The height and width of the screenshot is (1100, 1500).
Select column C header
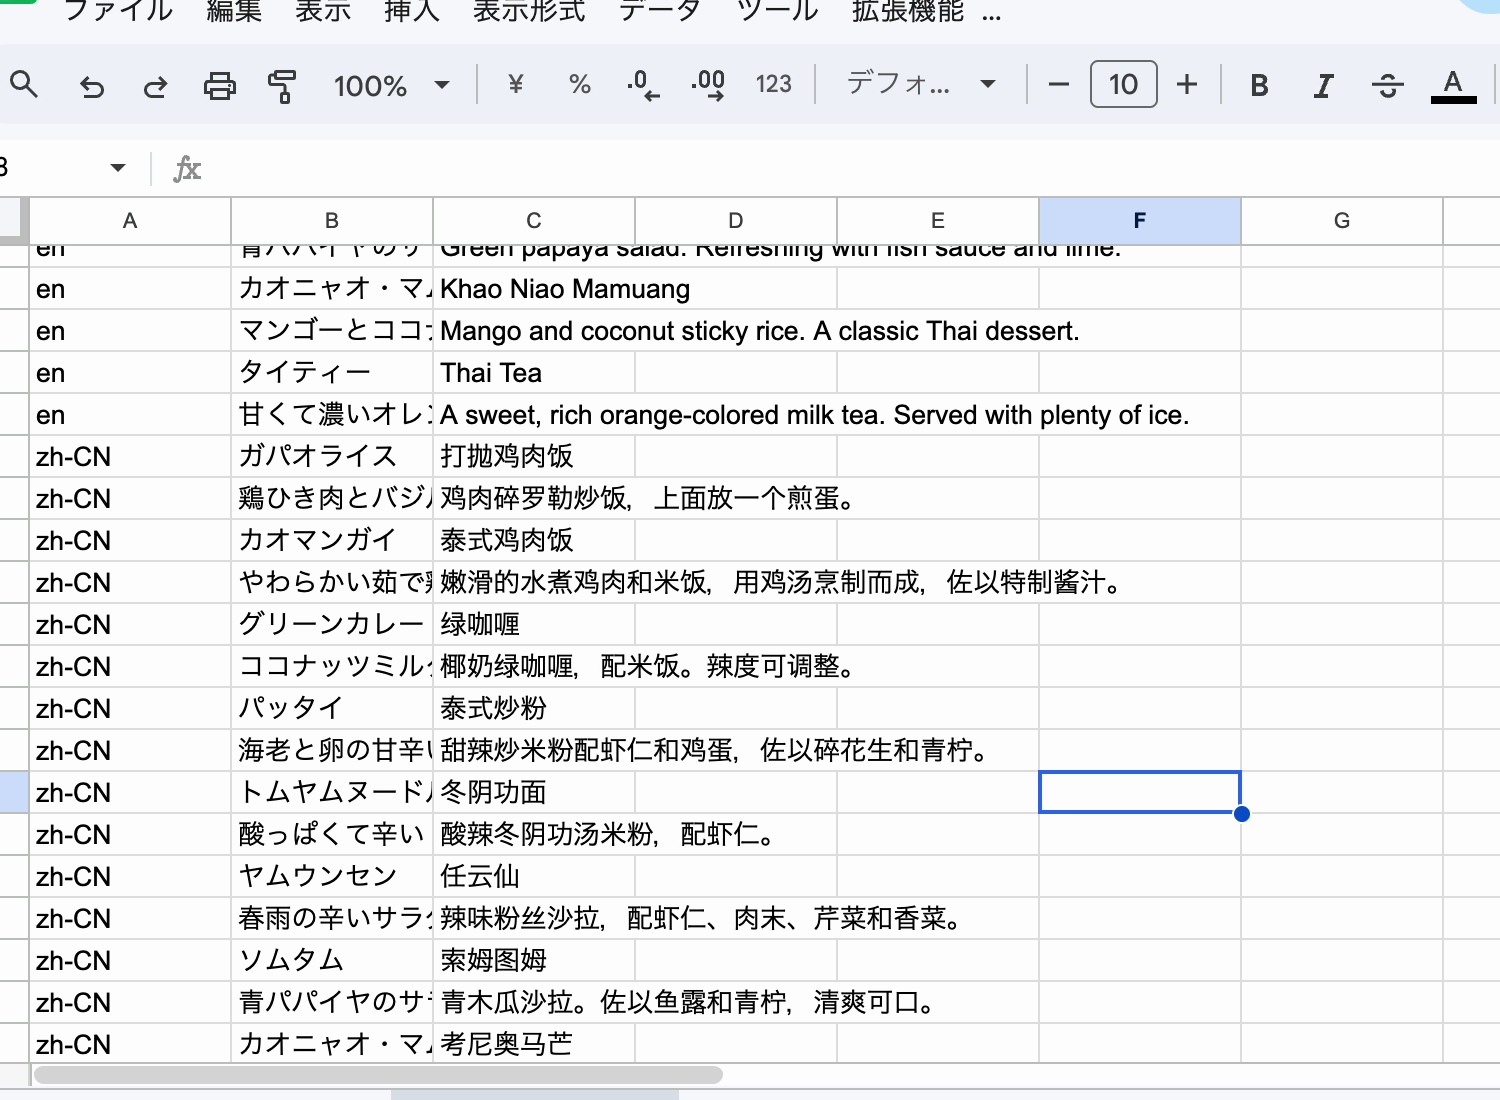click(534, 221)
